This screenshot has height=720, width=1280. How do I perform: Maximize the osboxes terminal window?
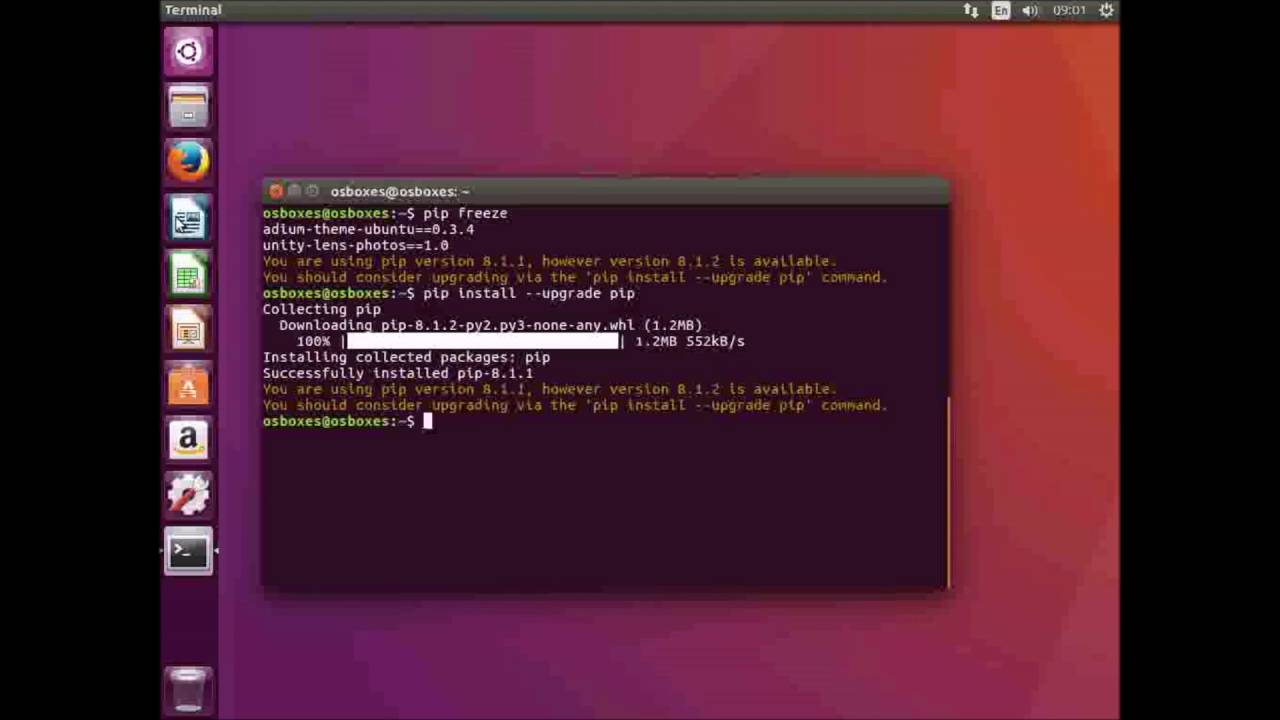312,191
